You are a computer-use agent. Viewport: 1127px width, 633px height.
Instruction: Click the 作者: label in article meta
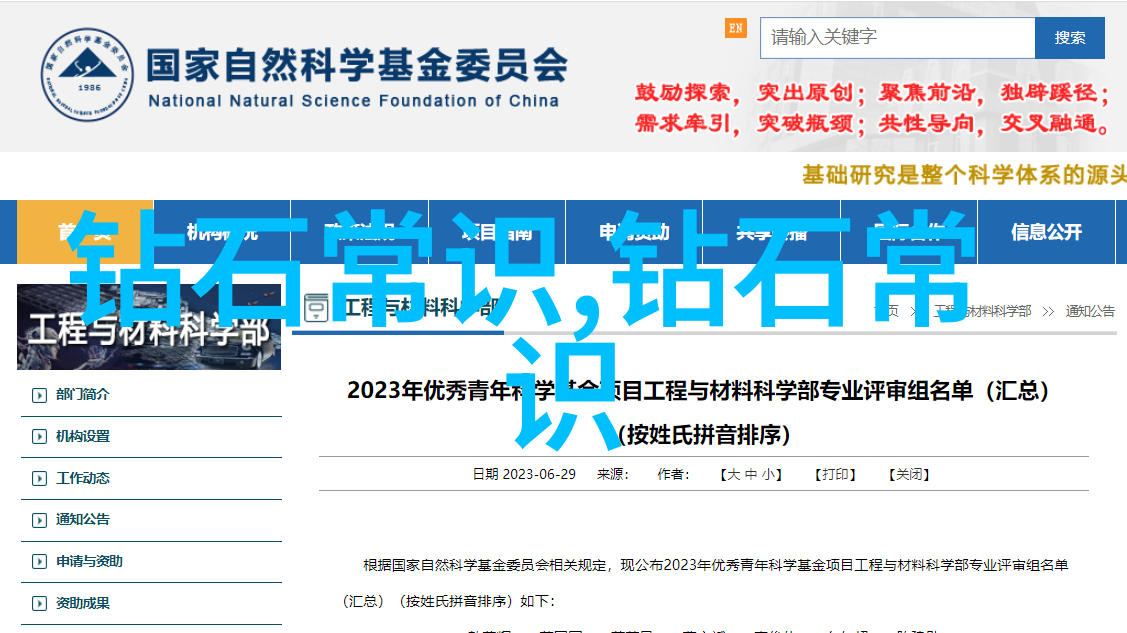click(673, 474)
